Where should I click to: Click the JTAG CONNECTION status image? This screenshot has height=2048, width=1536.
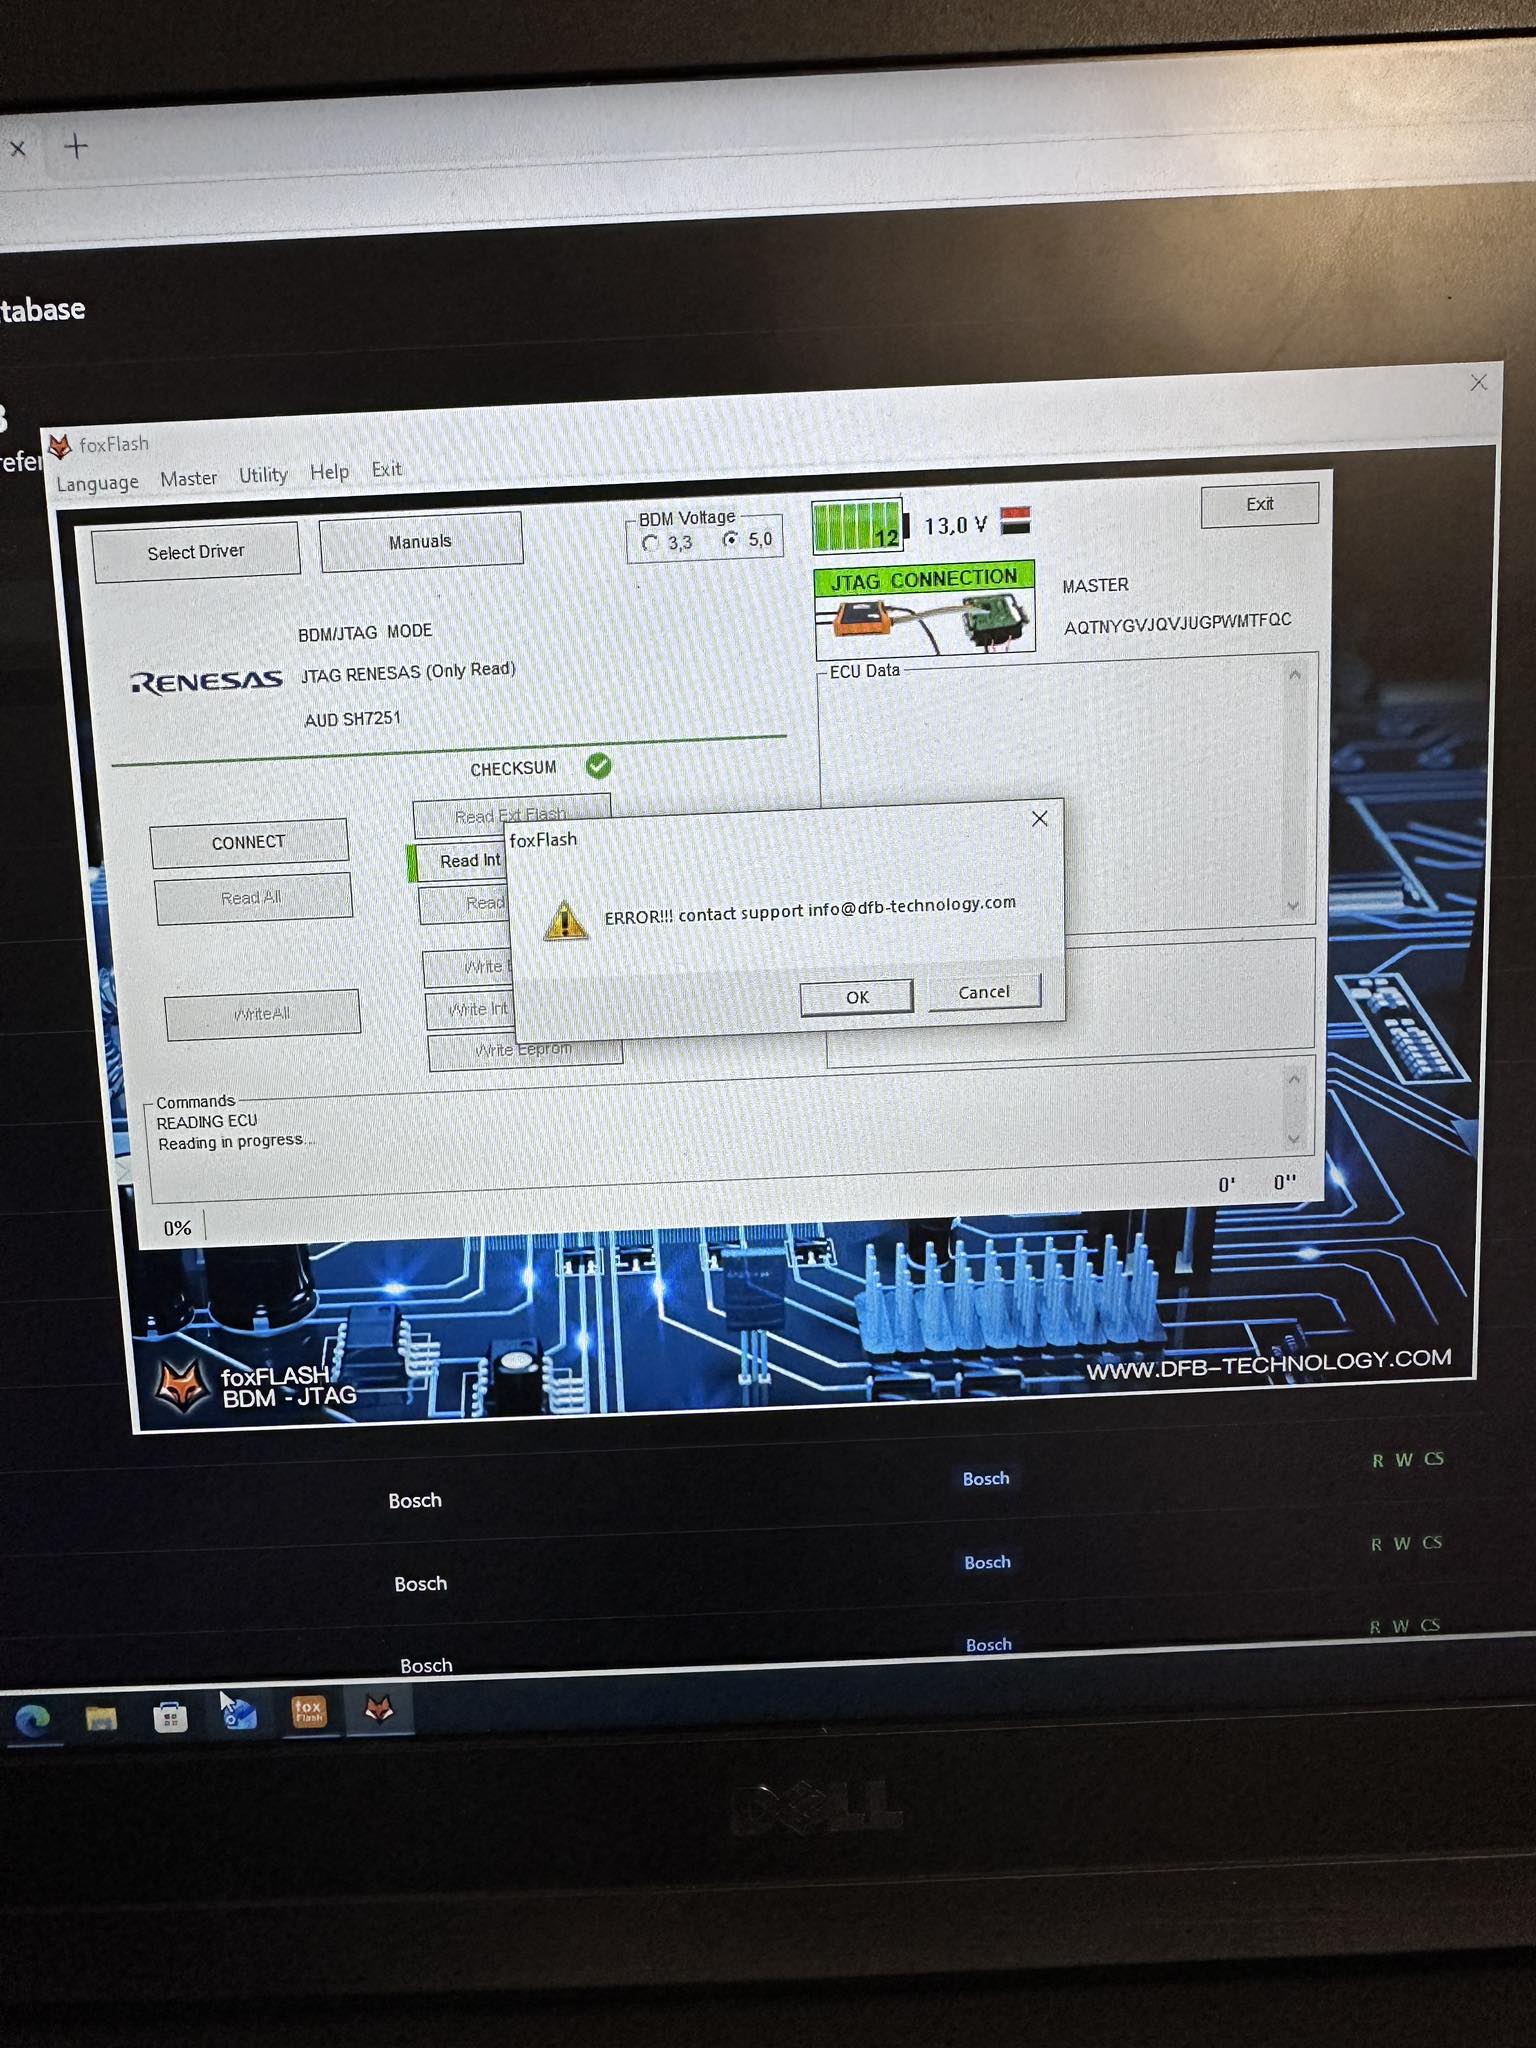click(x=924, y=609)
